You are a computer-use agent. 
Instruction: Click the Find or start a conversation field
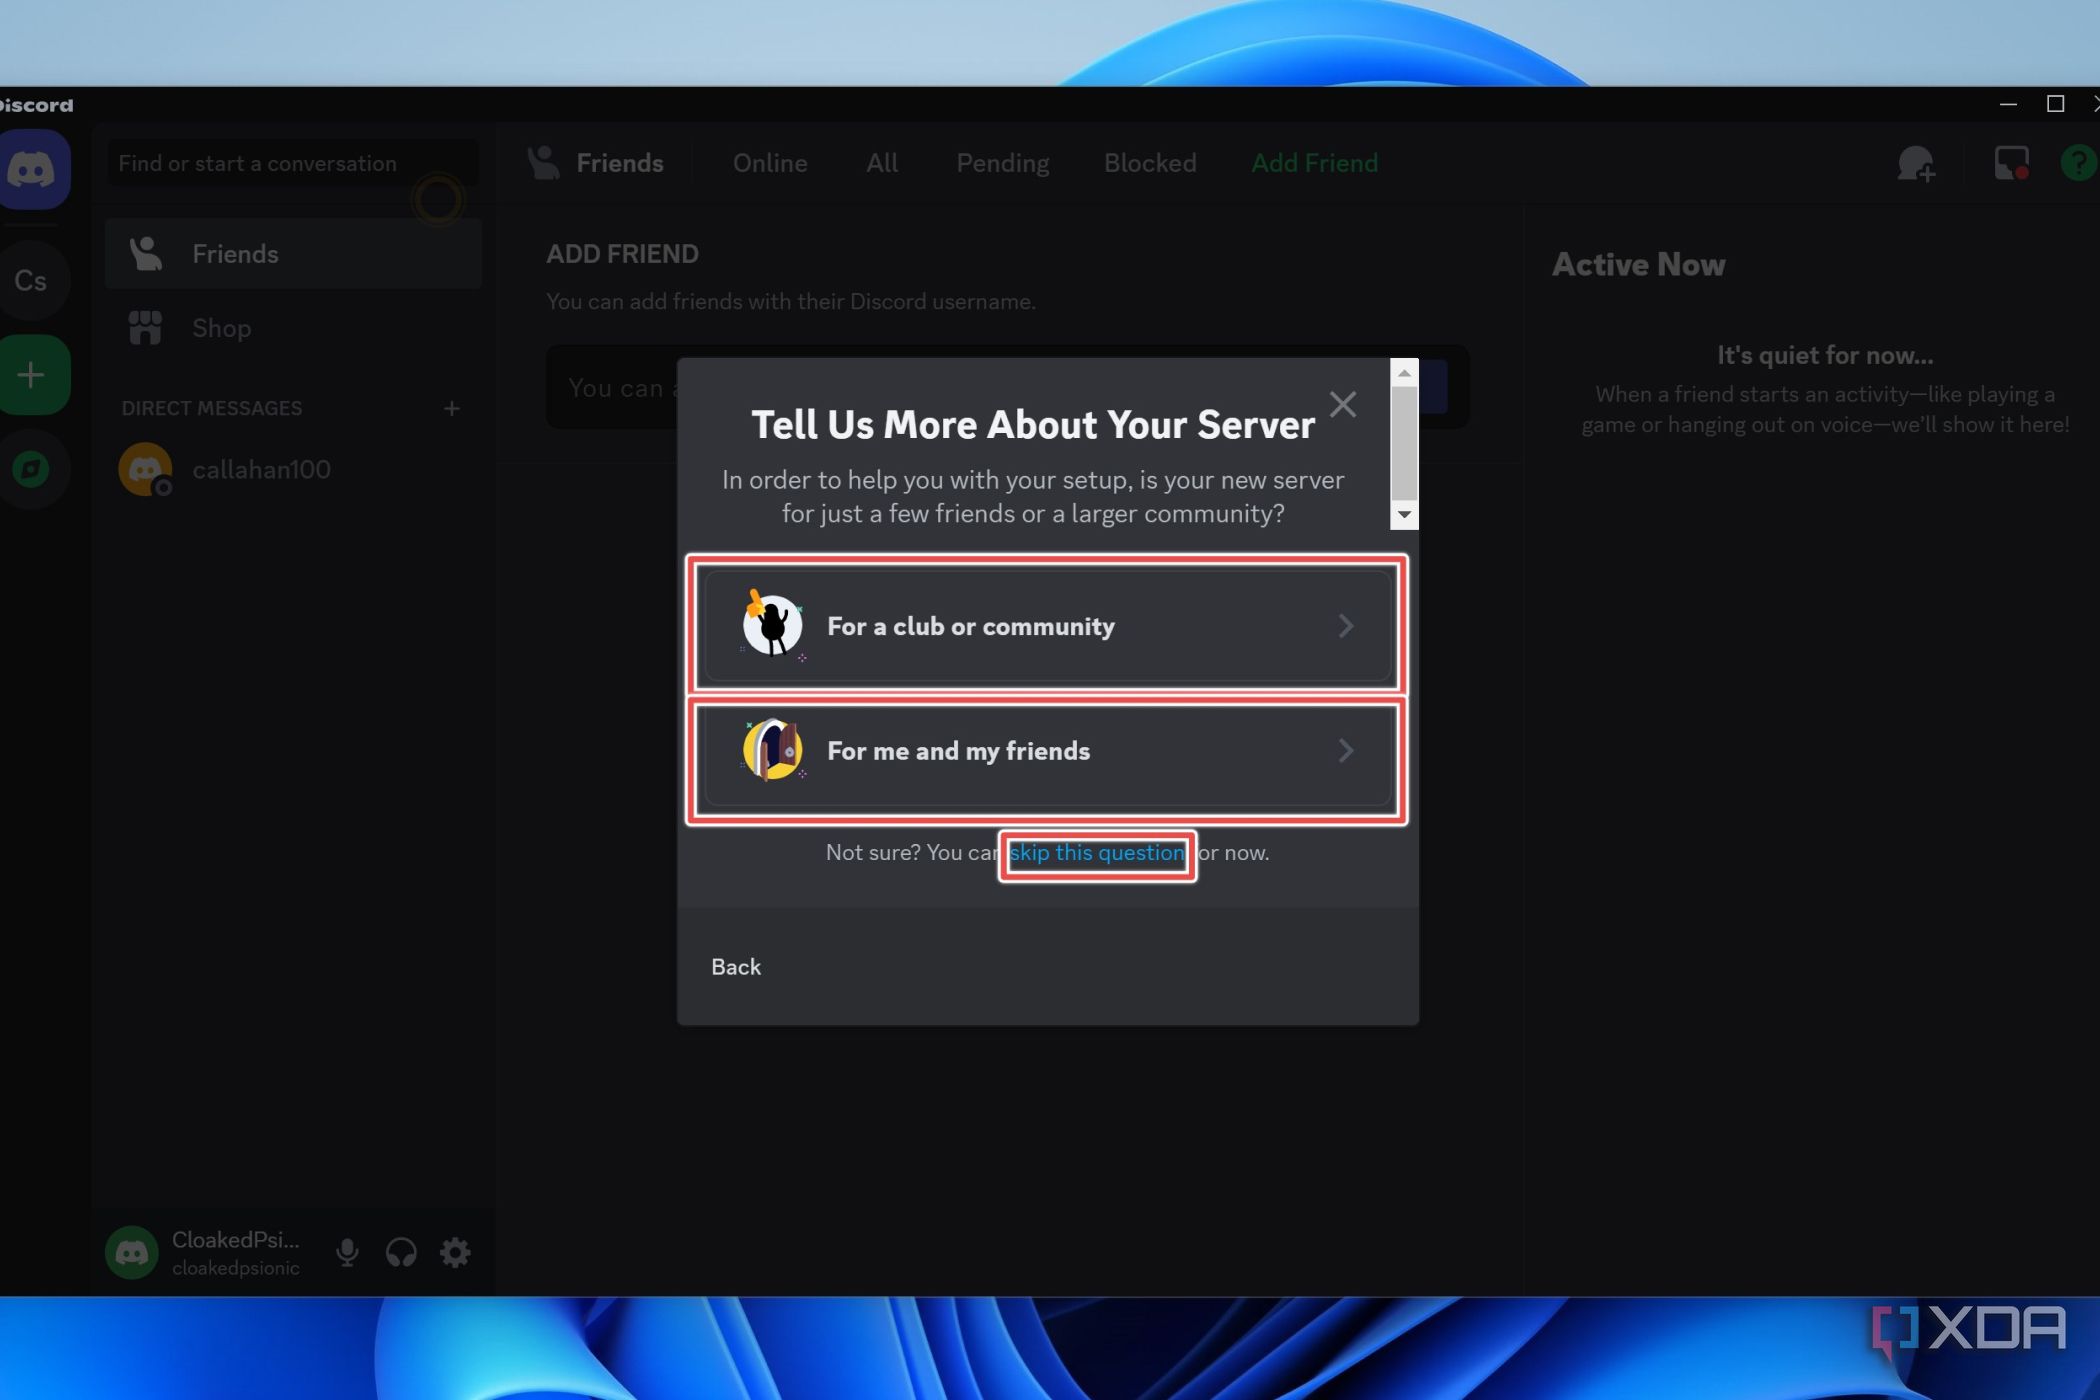290,163
